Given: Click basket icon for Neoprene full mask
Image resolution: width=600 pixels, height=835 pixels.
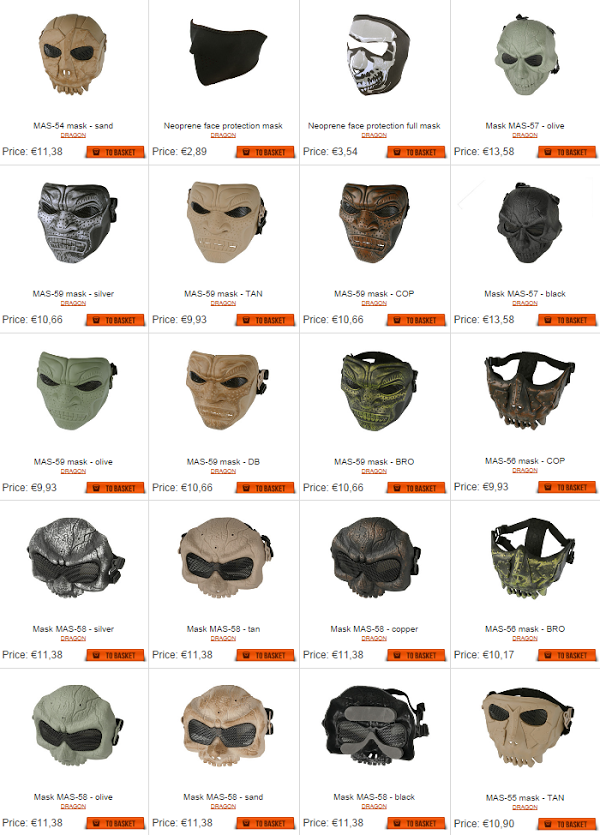Looking at the screenshot, I should 397,152.
